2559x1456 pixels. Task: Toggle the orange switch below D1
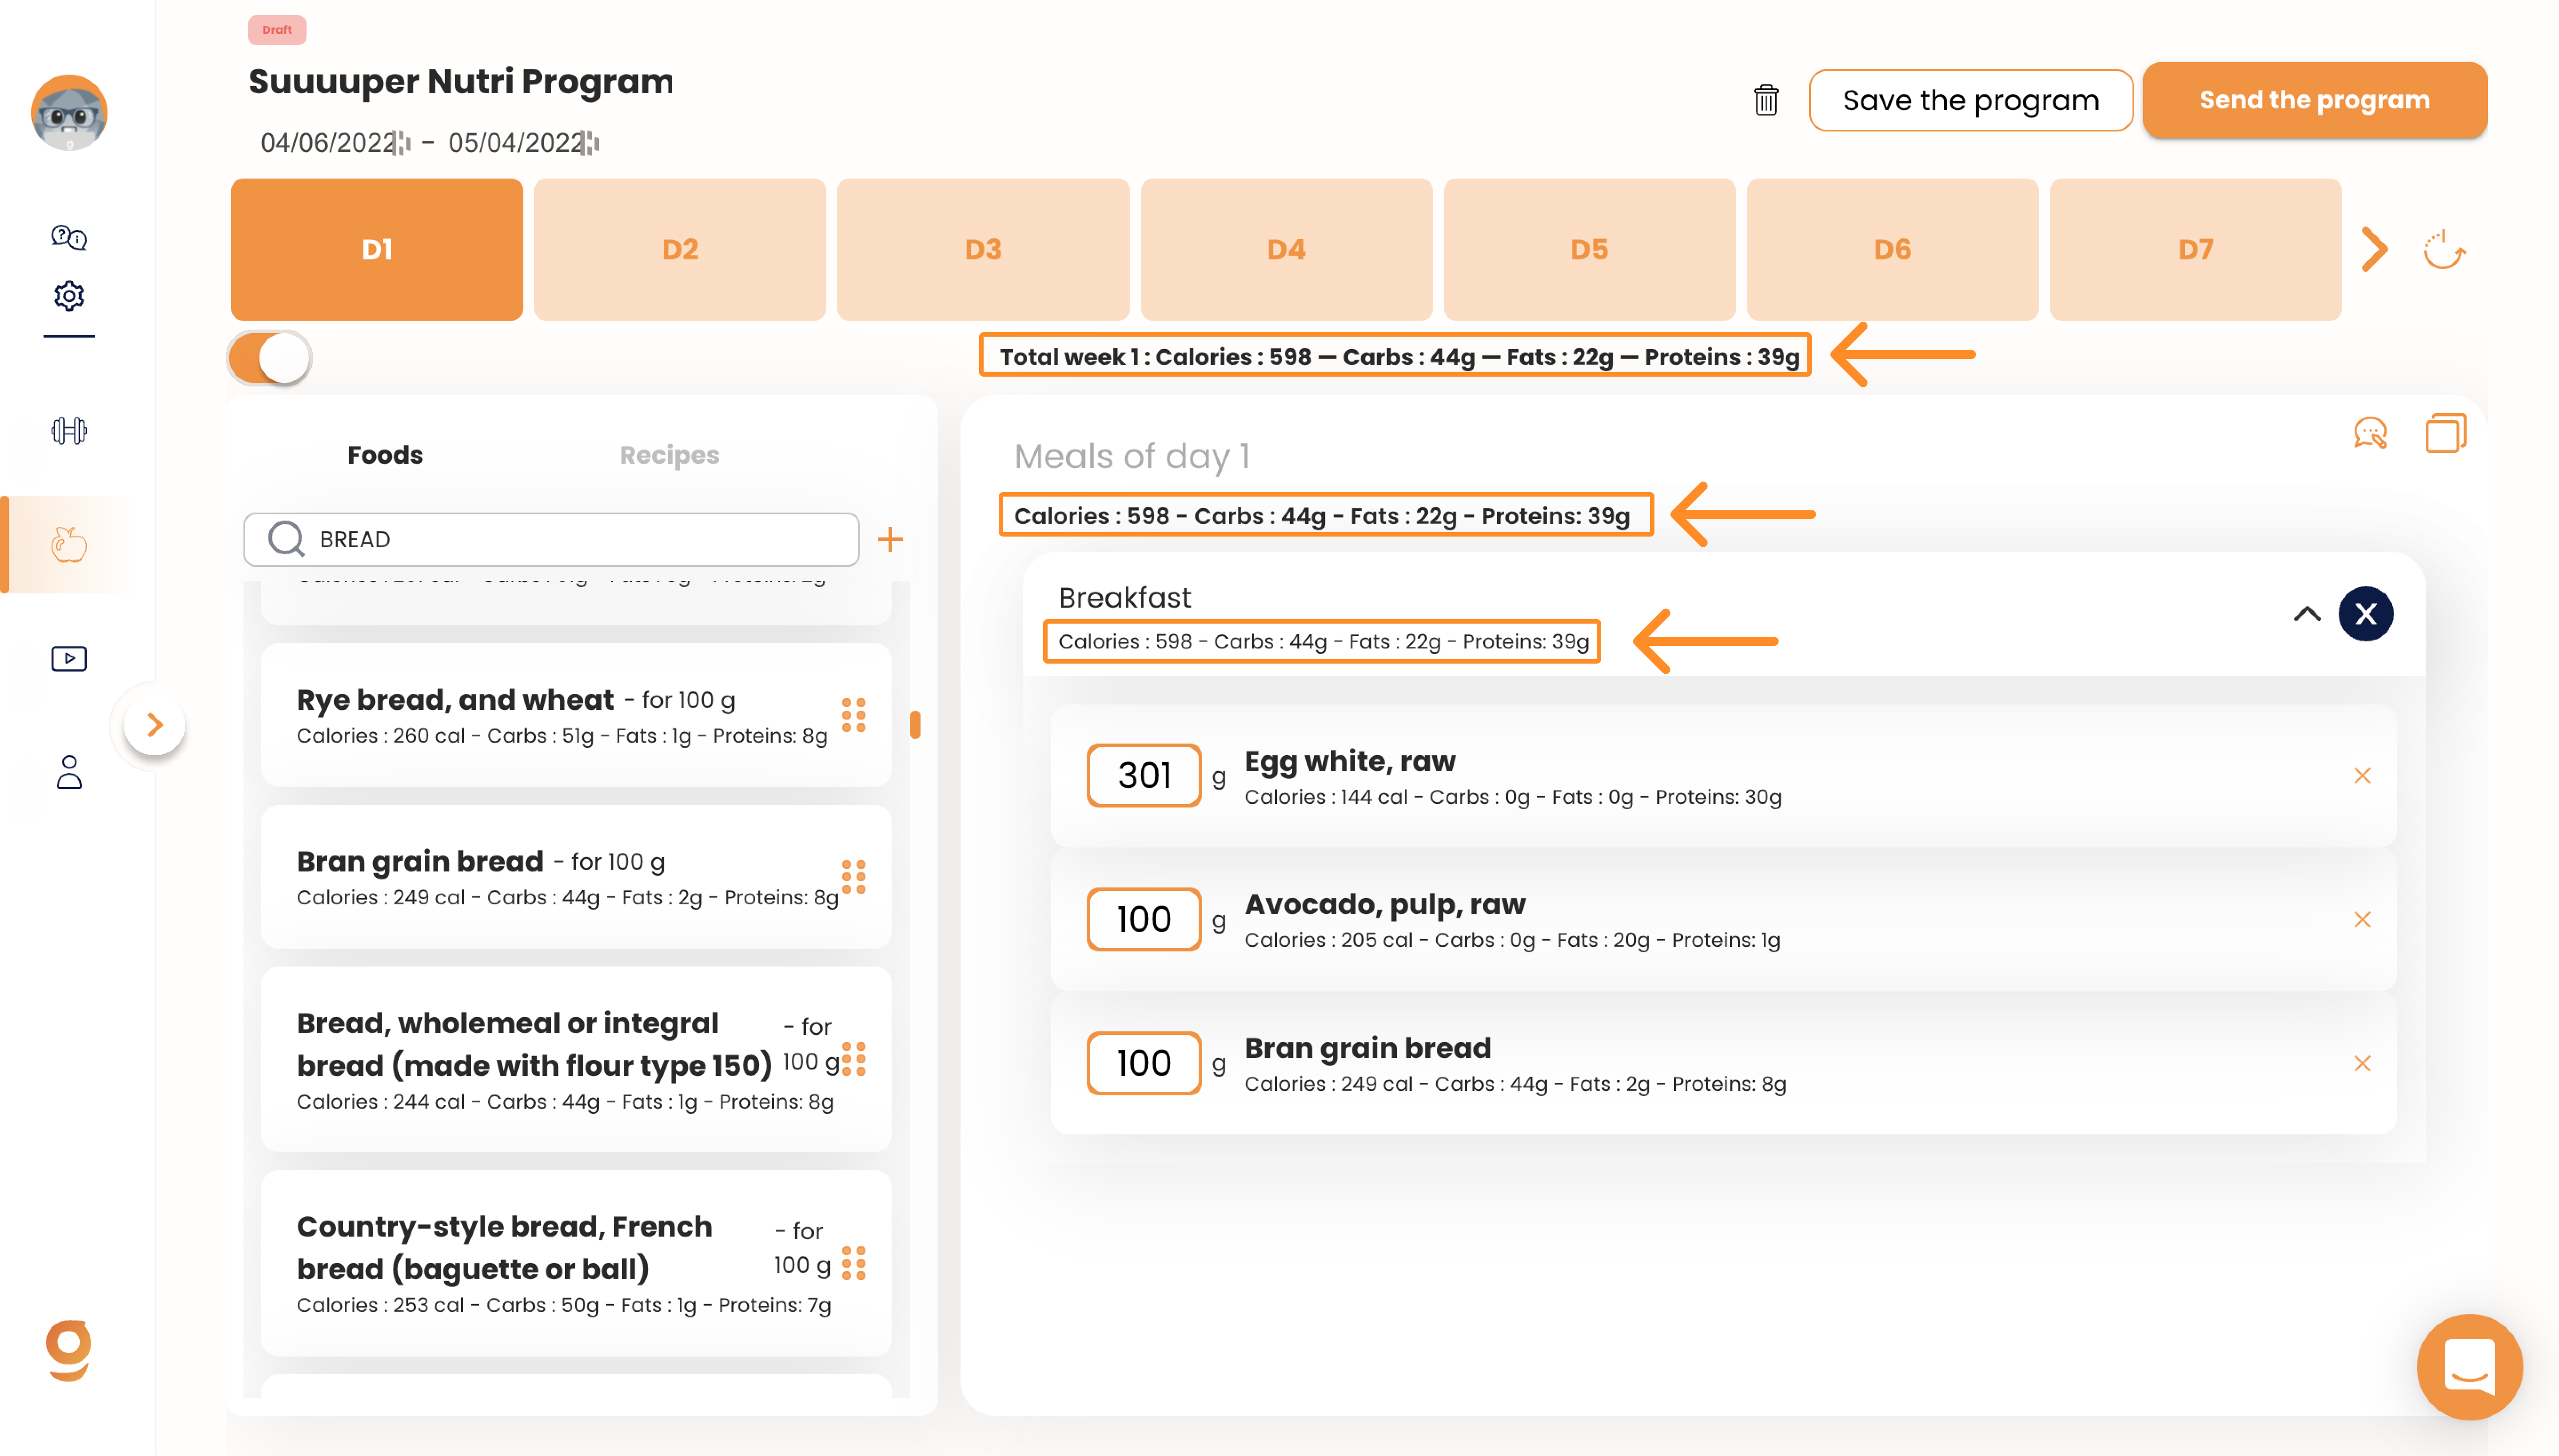[270, 358]
